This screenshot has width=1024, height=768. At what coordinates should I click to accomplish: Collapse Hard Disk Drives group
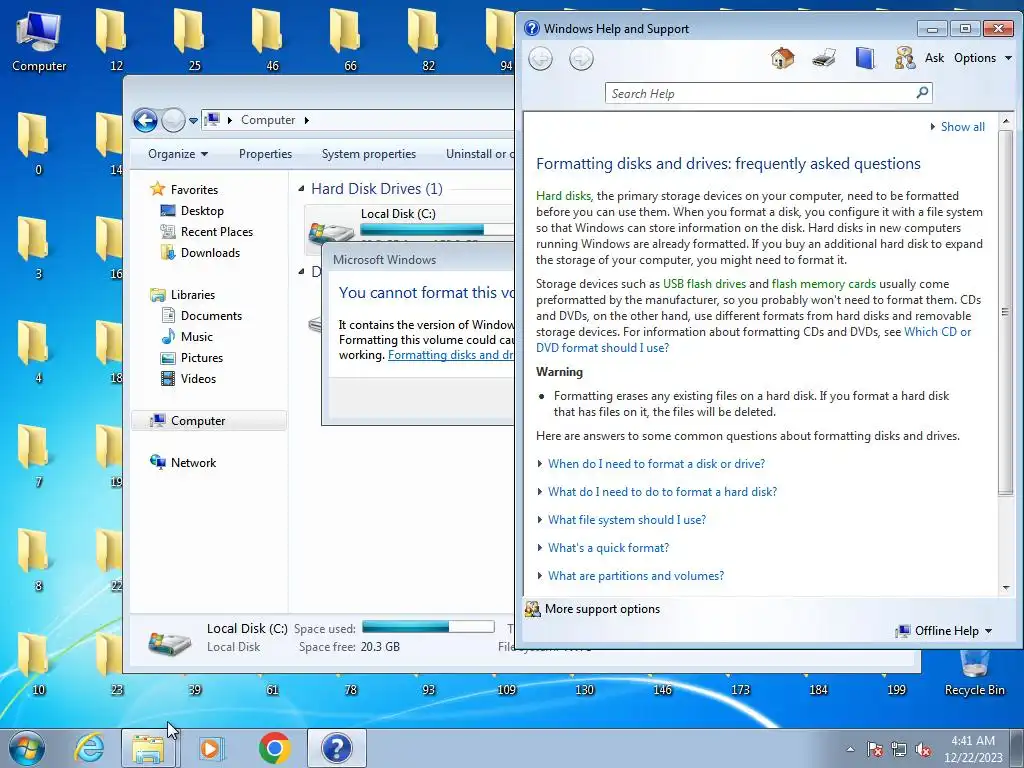pos(301,189)
